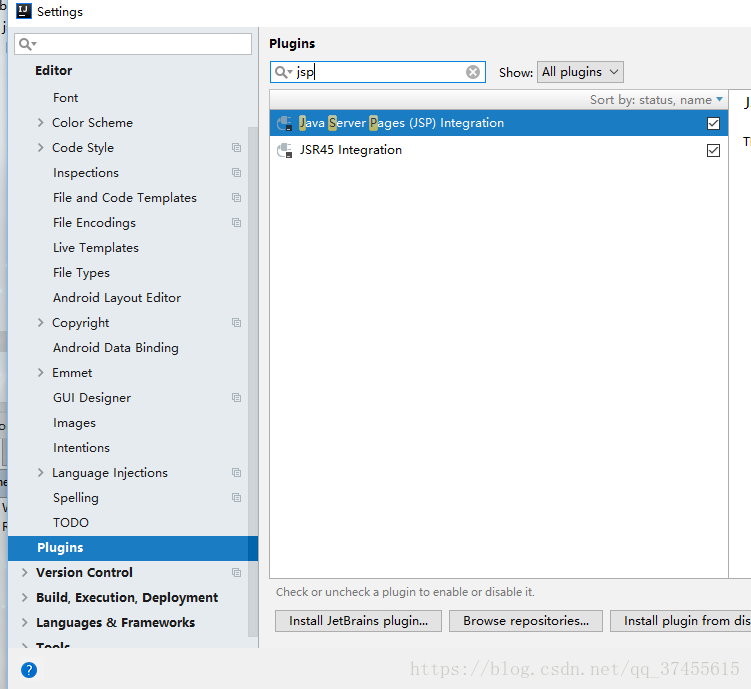Select the Editor category
This screenshot has height=689, width=751.
point(53,70)
